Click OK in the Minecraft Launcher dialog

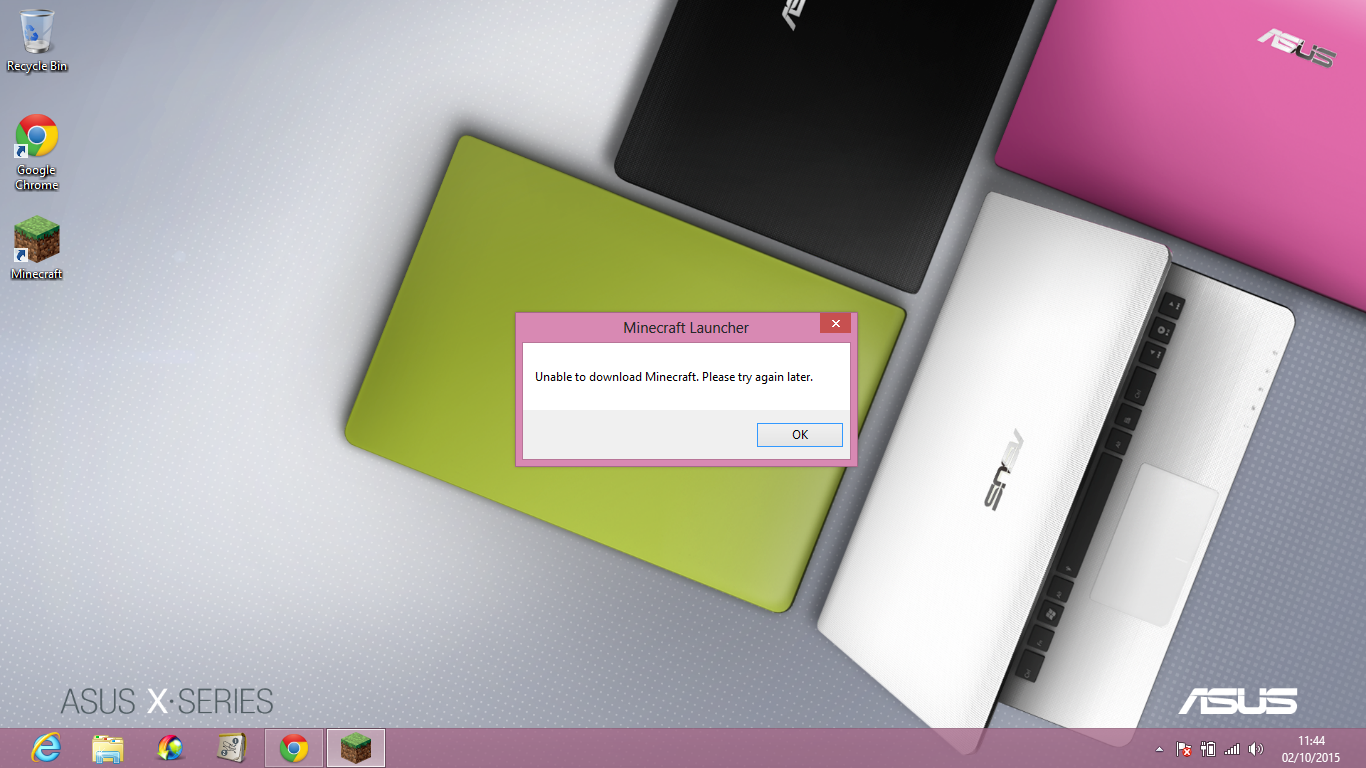tap(800, 435)
